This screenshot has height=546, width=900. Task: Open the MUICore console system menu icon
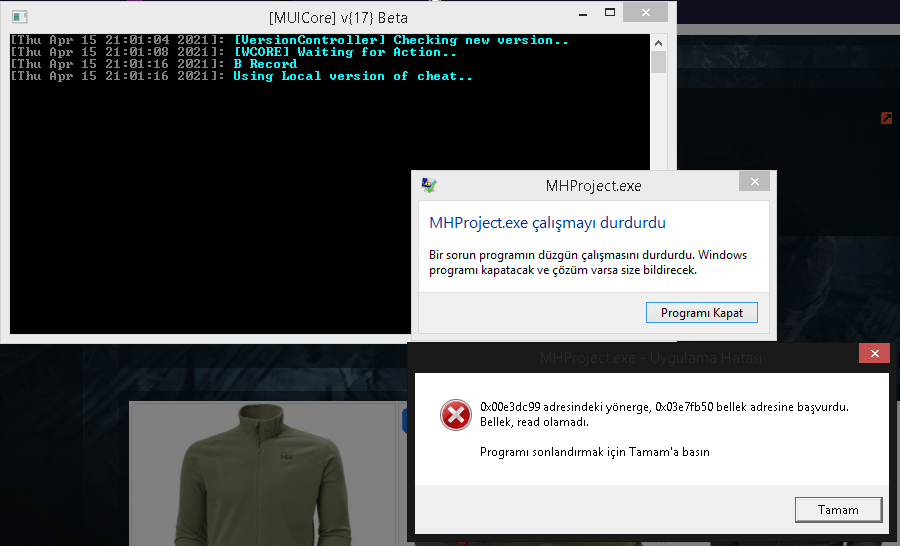tap(20, 17)
